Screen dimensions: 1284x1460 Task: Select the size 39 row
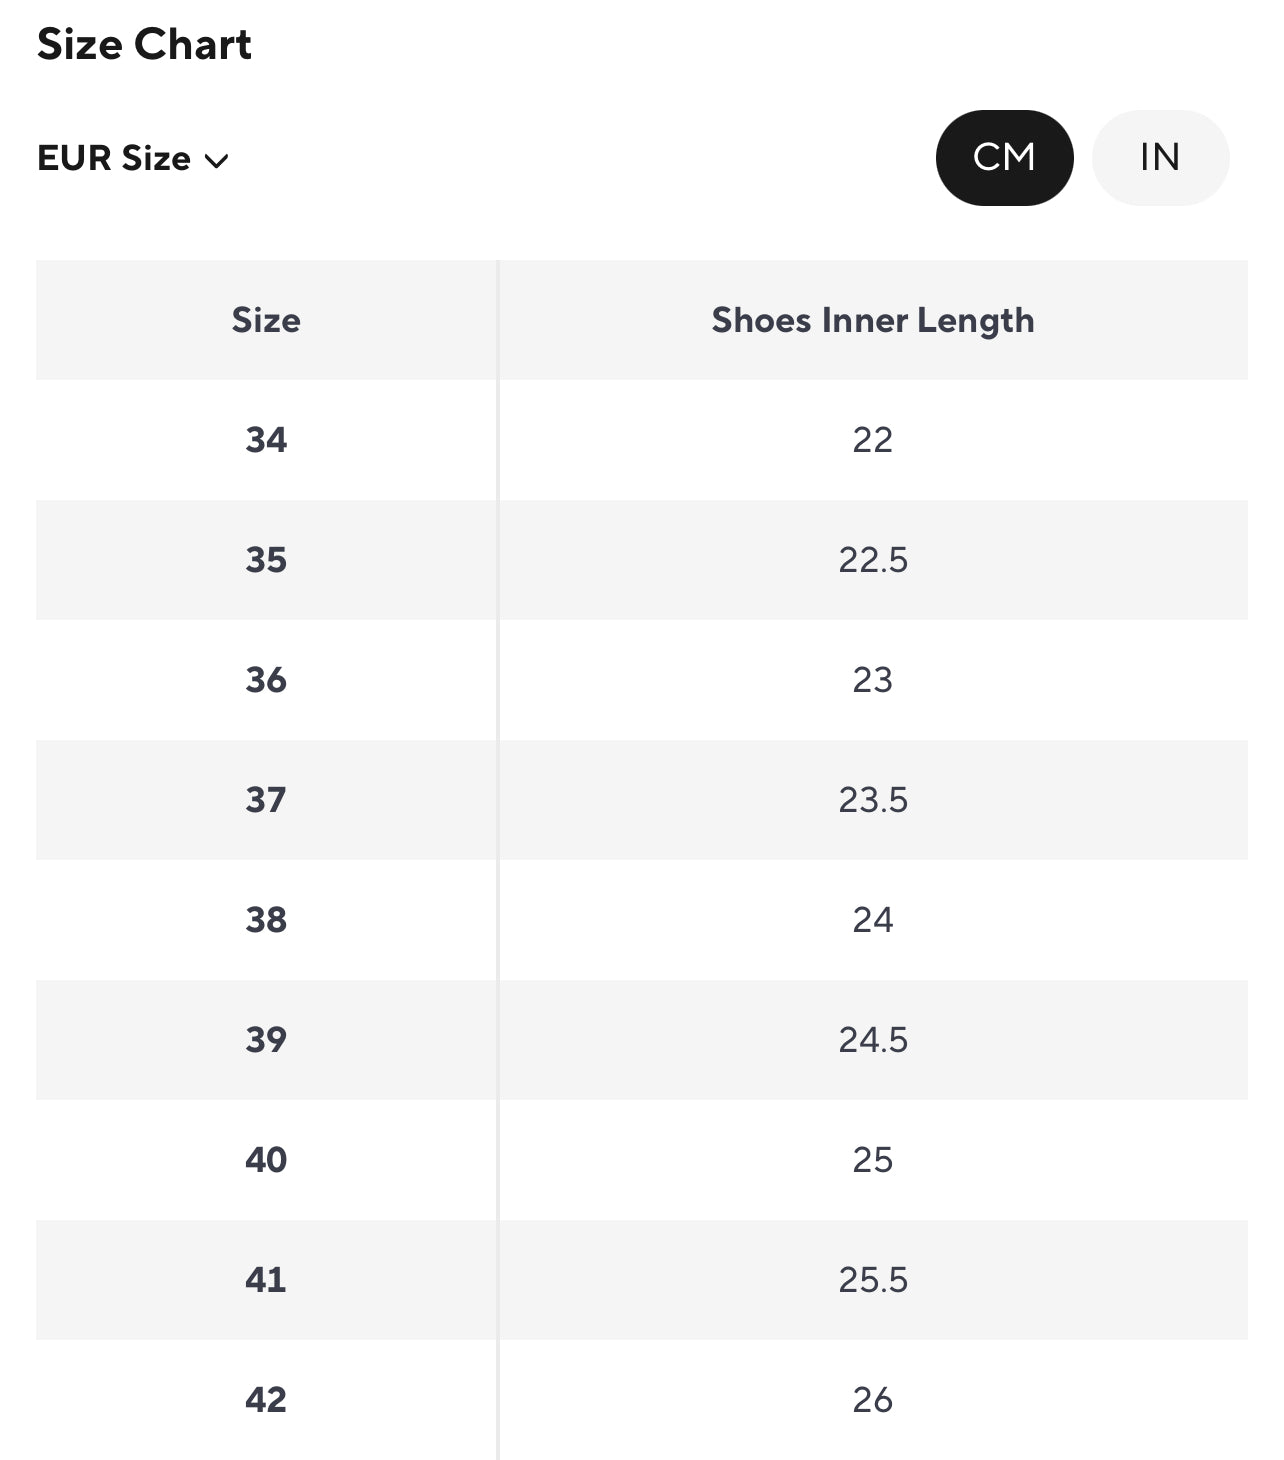[266, 1040]
